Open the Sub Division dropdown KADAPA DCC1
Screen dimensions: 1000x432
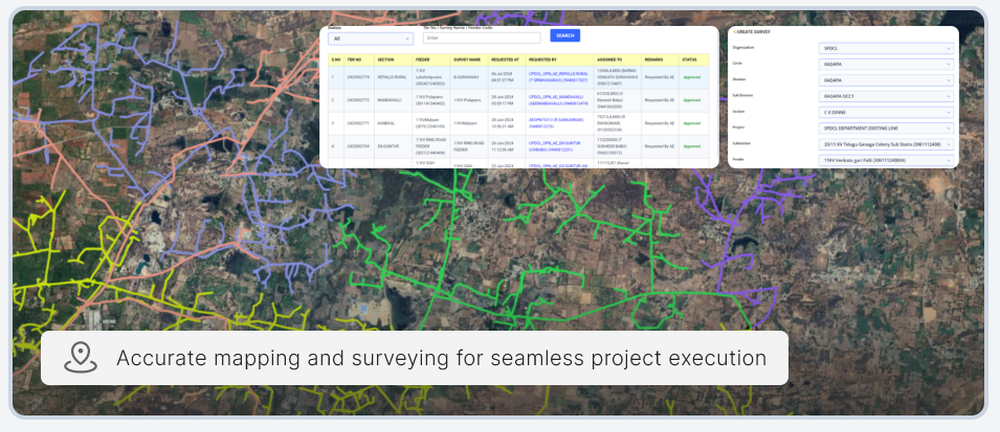click(x=886, y=96)
